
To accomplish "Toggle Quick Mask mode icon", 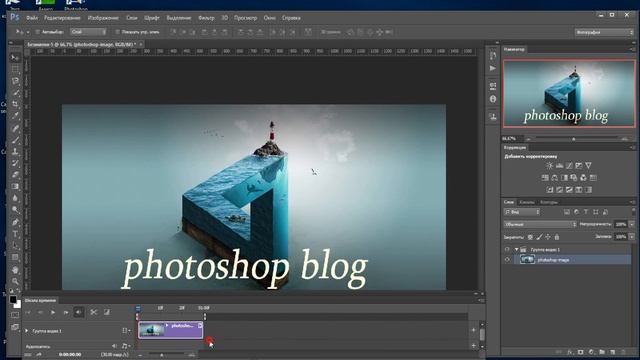I will pos(15,315).
